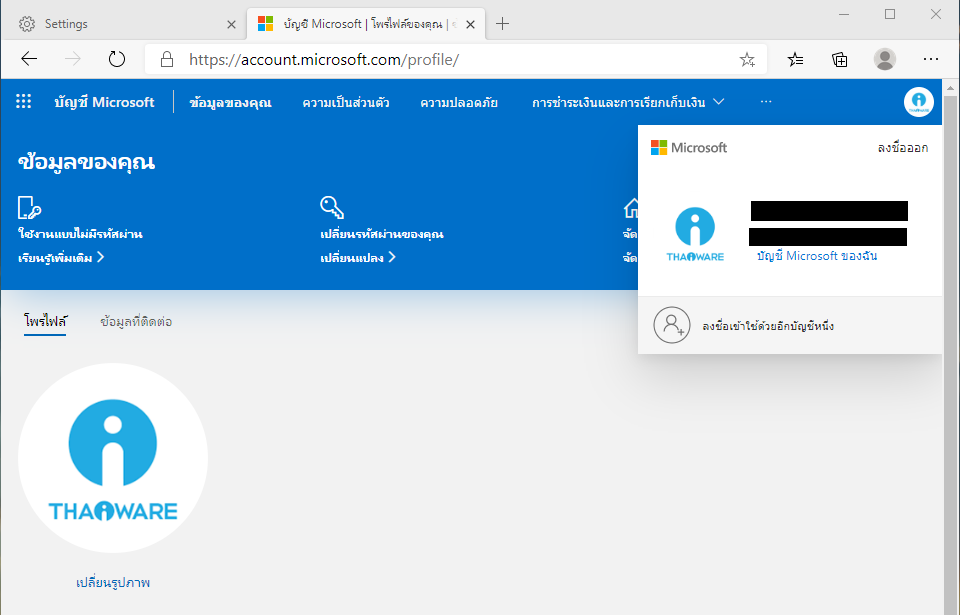Open the ความปลอดภัย menu item
Screen dimensions: 960x615
coord(459,102)
